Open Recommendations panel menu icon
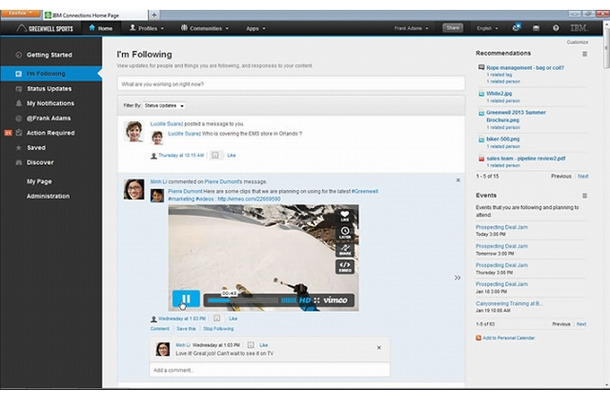This screenshot has width=610, height=400. (x=584, y=54)
